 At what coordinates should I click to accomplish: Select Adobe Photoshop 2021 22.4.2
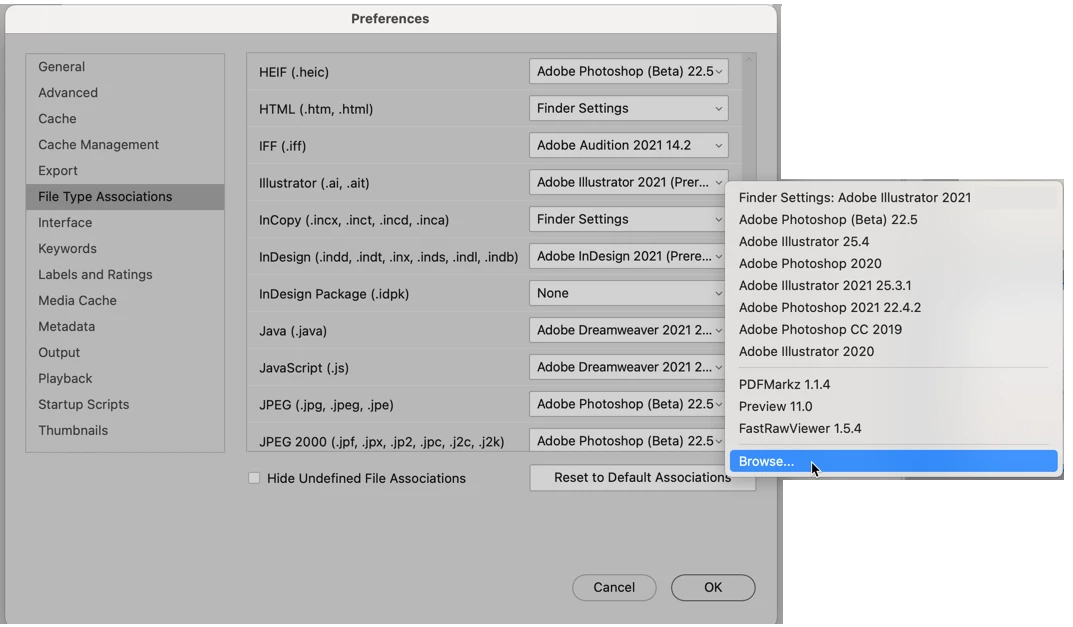tap(893, 307)
